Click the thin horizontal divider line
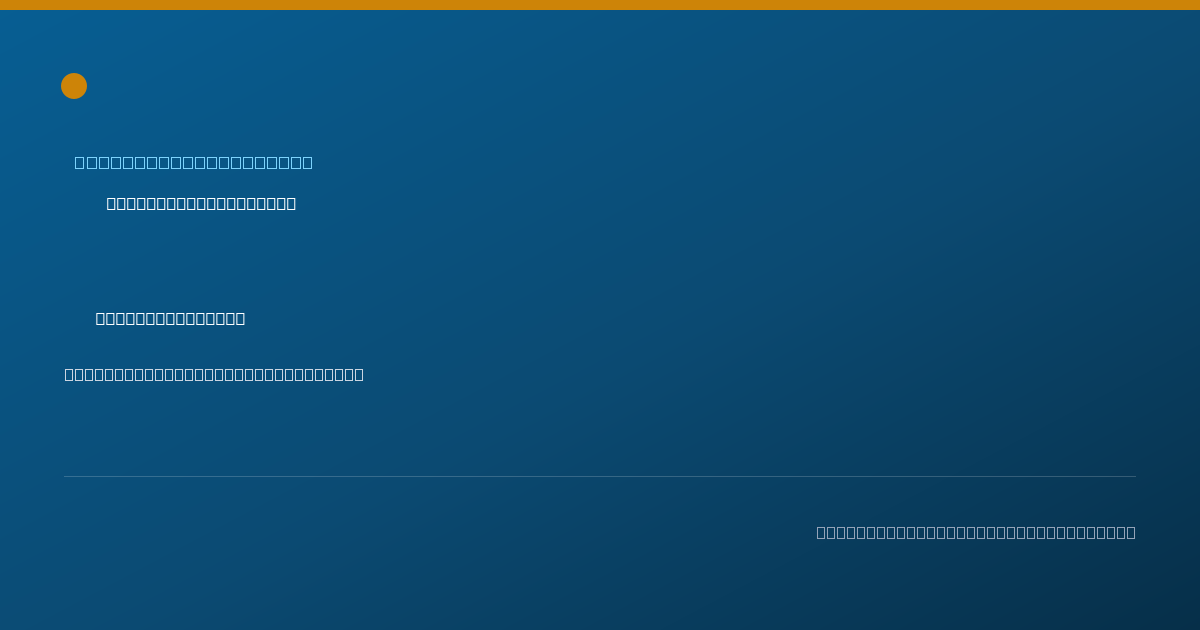This screenshot has width=1200, height=630. click(x=600, y=477)
